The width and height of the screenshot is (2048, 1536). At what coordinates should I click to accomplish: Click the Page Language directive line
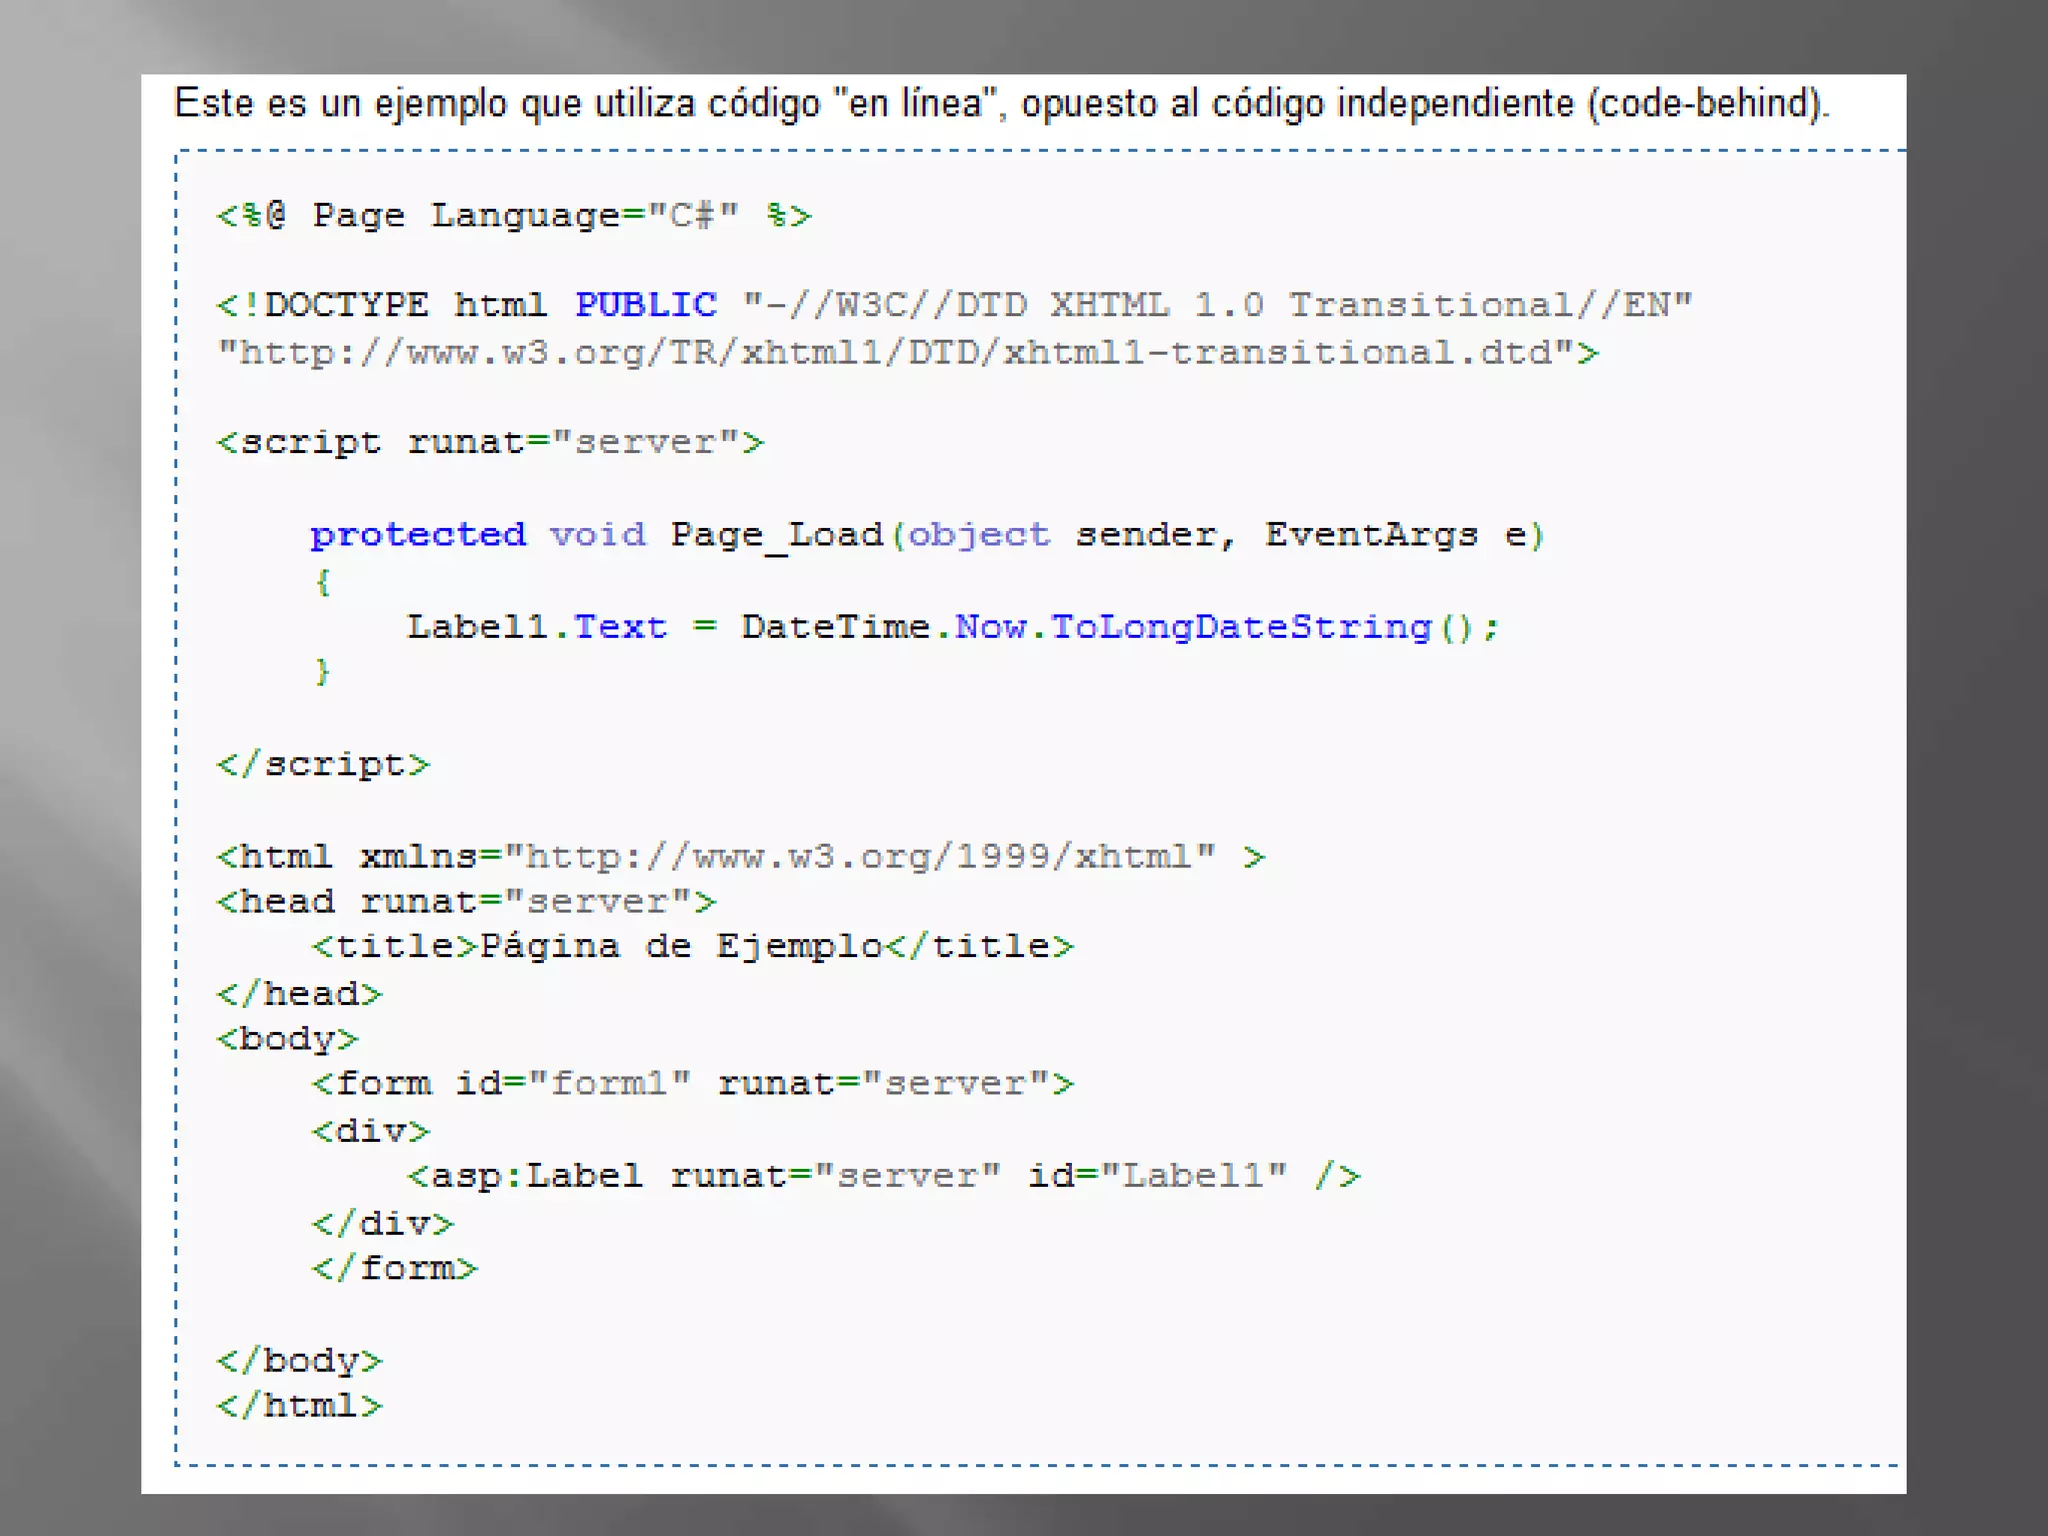click(514, 216)
